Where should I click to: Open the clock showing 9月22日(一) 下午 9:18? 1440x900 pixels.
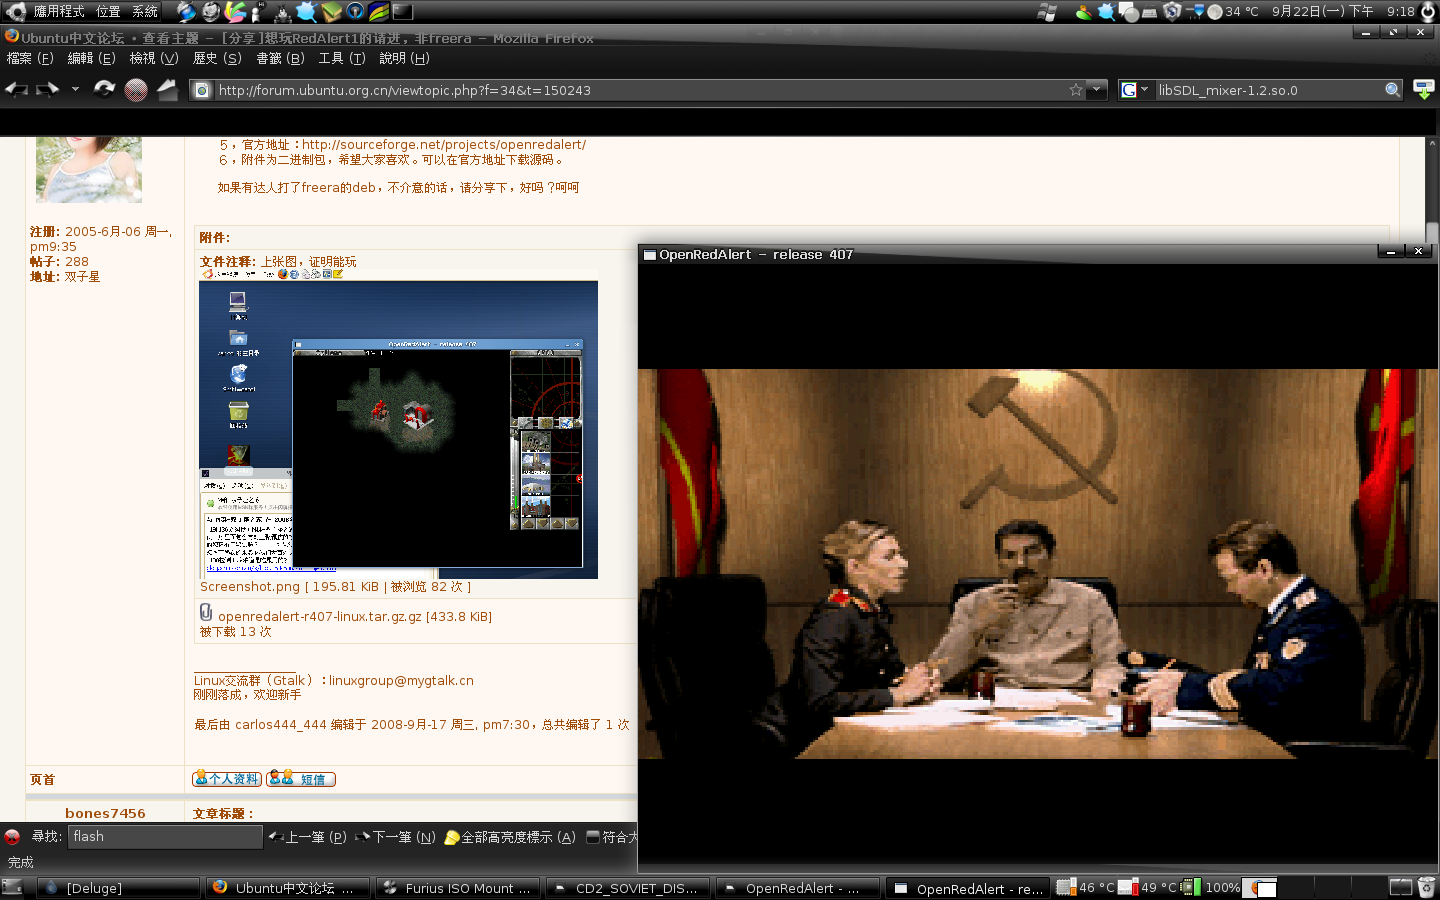1343,12
